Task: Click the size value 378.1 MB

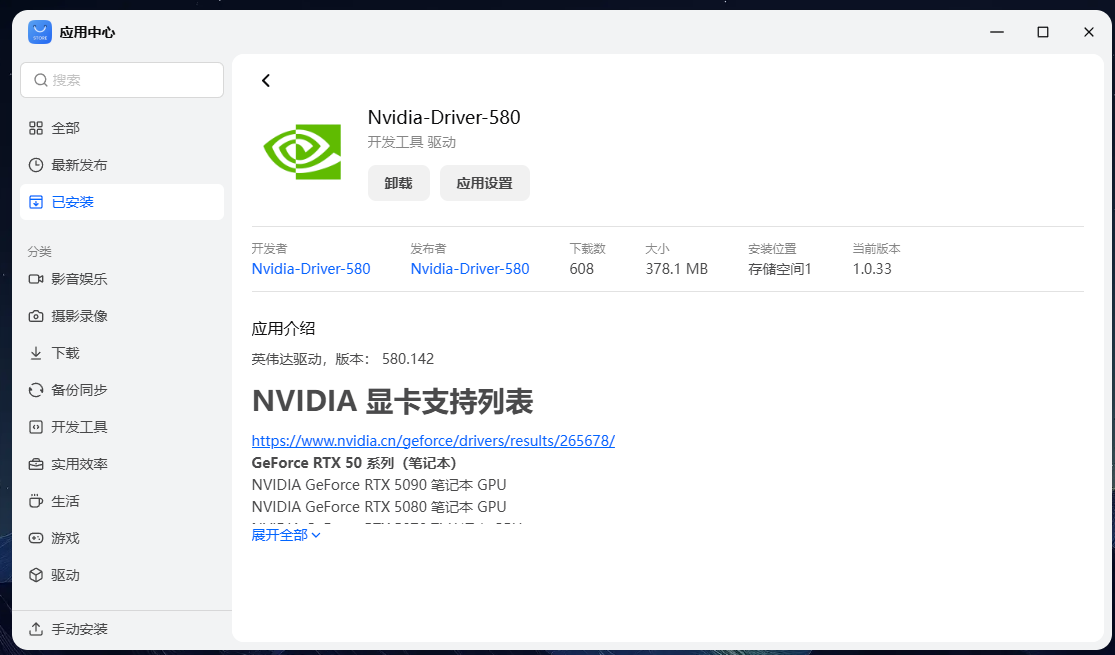Action: click(x=676, y=269)
